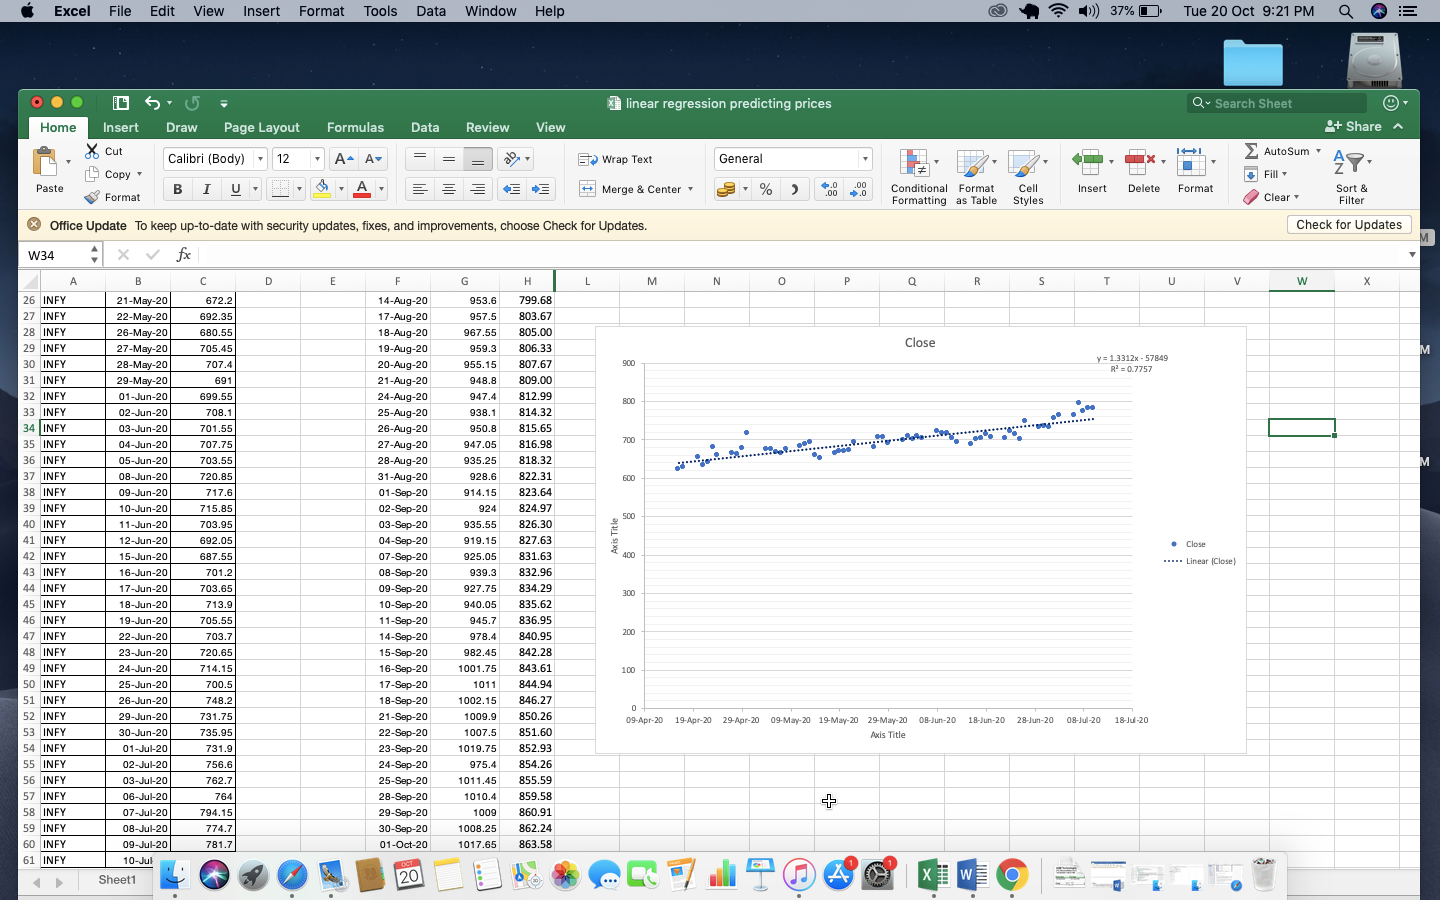Open the font size dropdown showing 12

317,159
